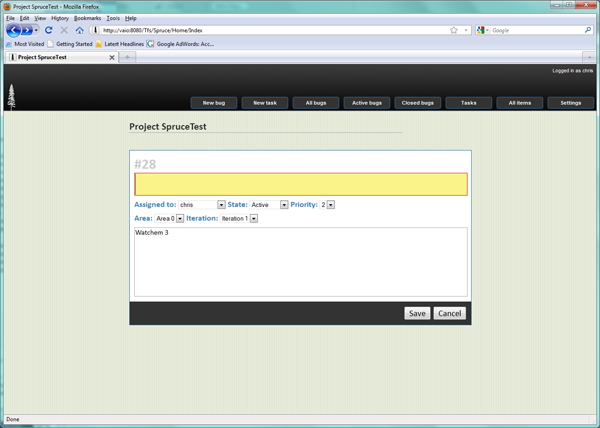Open the Area dropdown showing Area 0
Viewport: 600px width, 428px height.
[169, 218]
